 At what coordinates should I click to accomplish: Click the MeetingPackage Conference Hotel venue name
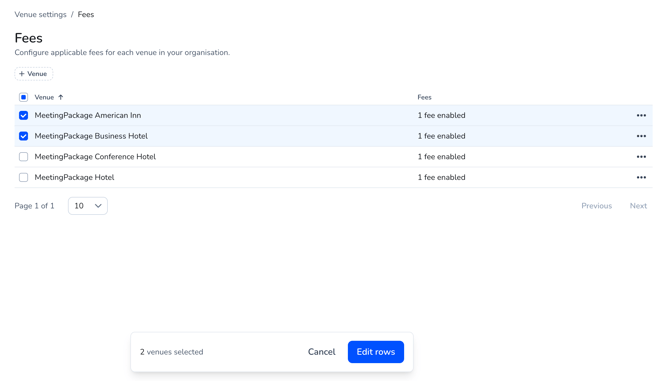point(95,157)
